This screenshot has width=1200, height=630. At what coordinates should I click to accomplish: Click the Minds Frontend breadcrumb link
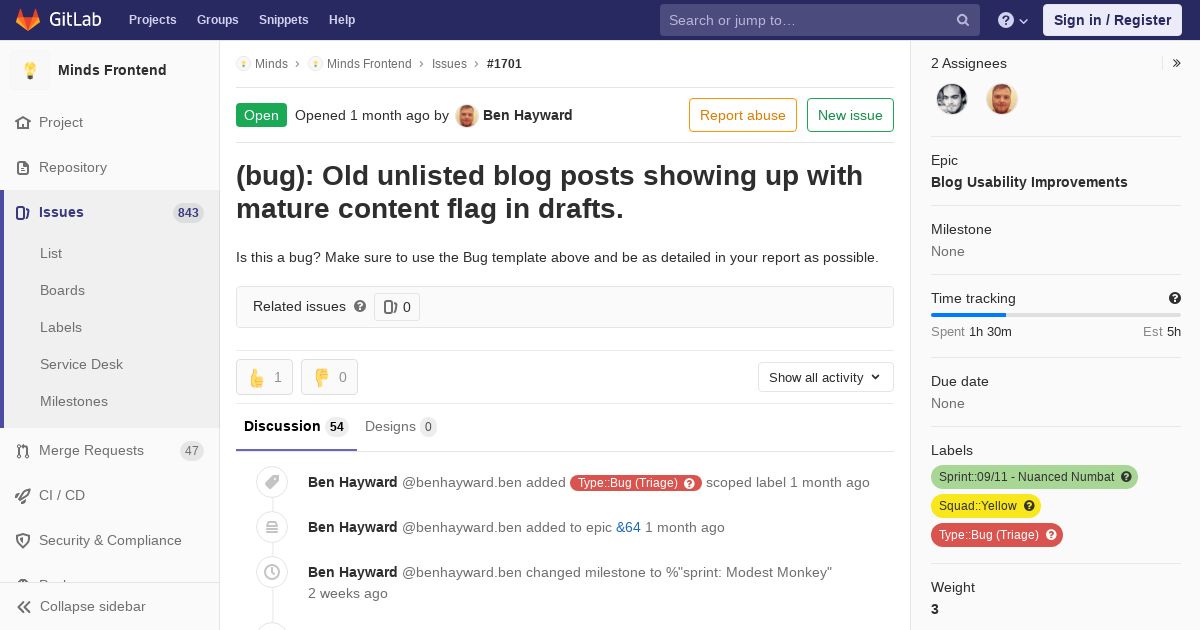click(x=369, y=63)
